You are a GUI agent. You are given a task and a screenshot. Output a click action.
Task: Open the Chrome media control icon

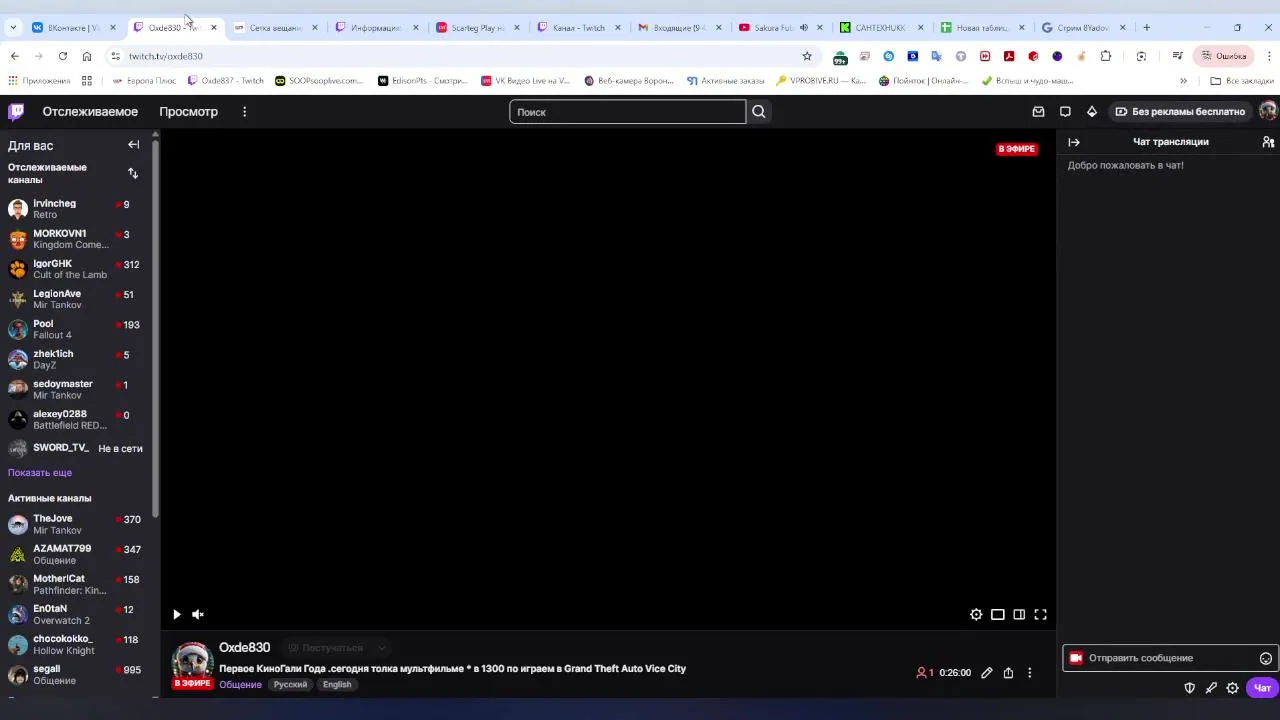click(x=1178, y=56)
